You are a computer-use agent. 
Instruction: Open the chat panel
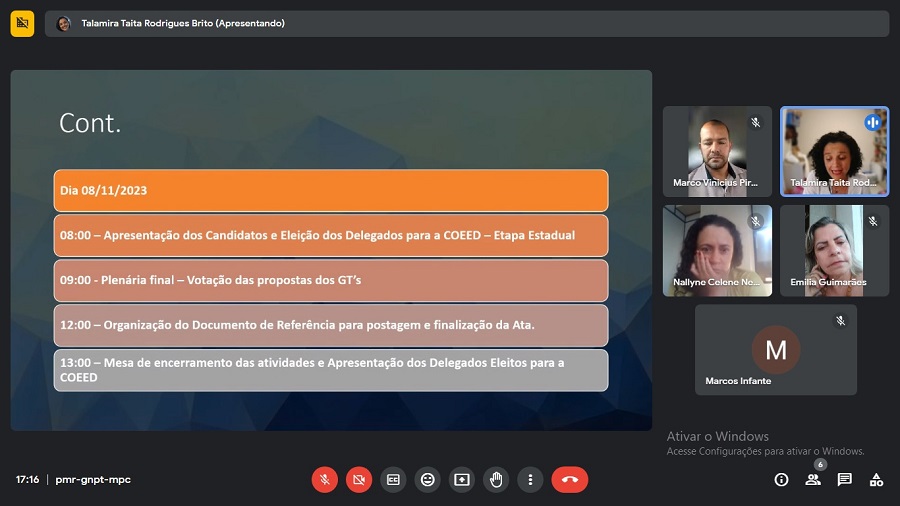pos(845,480)
